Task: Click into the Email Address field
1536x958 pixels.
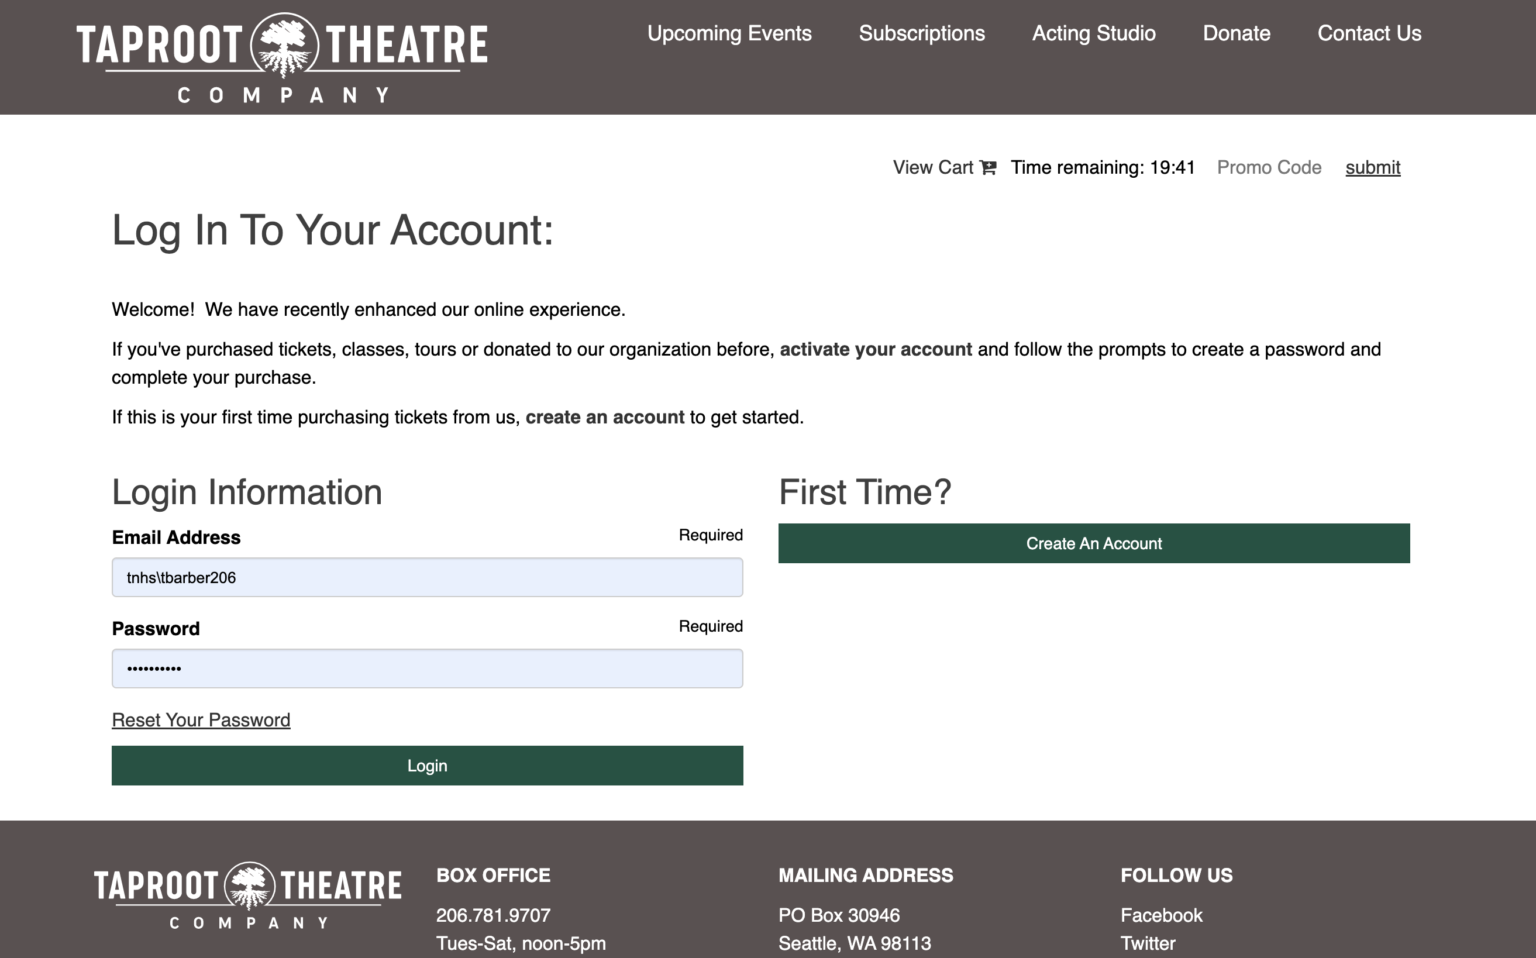Action: (x=427, y=578)
